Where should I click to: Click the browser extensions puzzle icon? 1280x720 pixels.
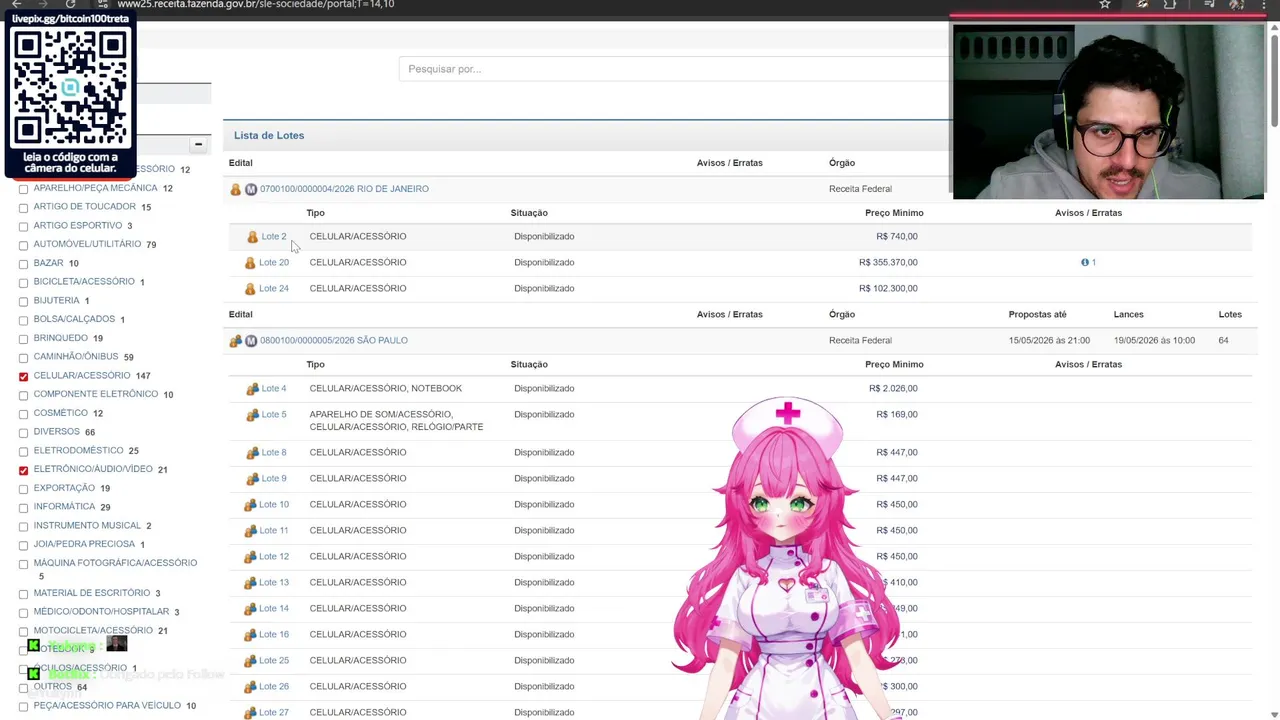(x=1170, y=5)
